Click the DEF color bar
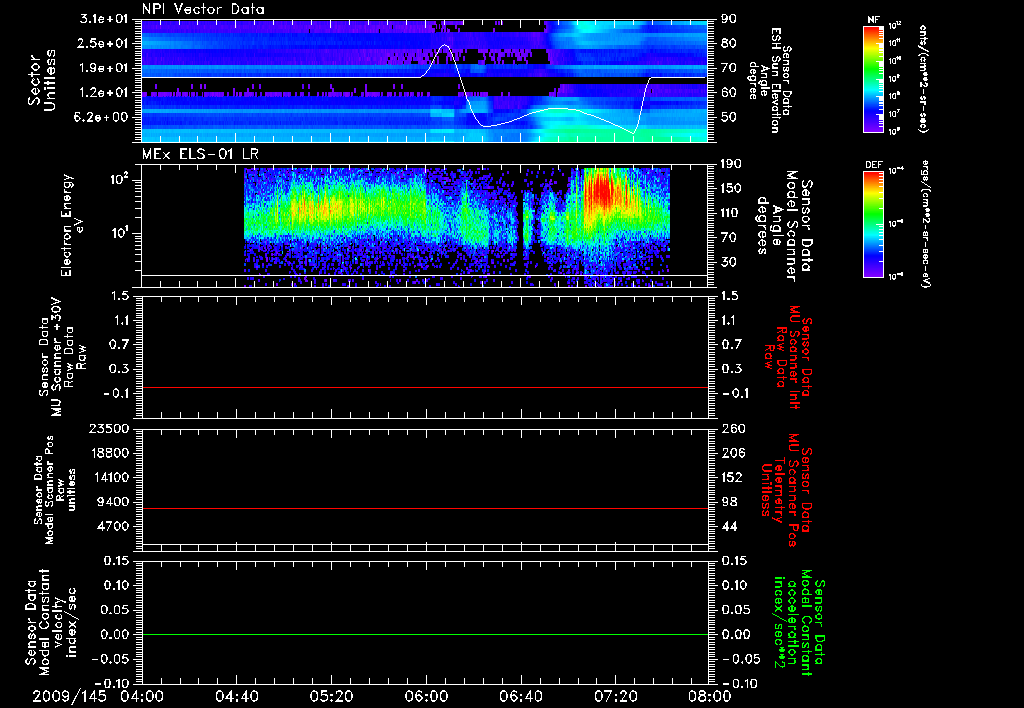Image resolution: width=1024 pixels, height=708 pixels. (873, 224)
